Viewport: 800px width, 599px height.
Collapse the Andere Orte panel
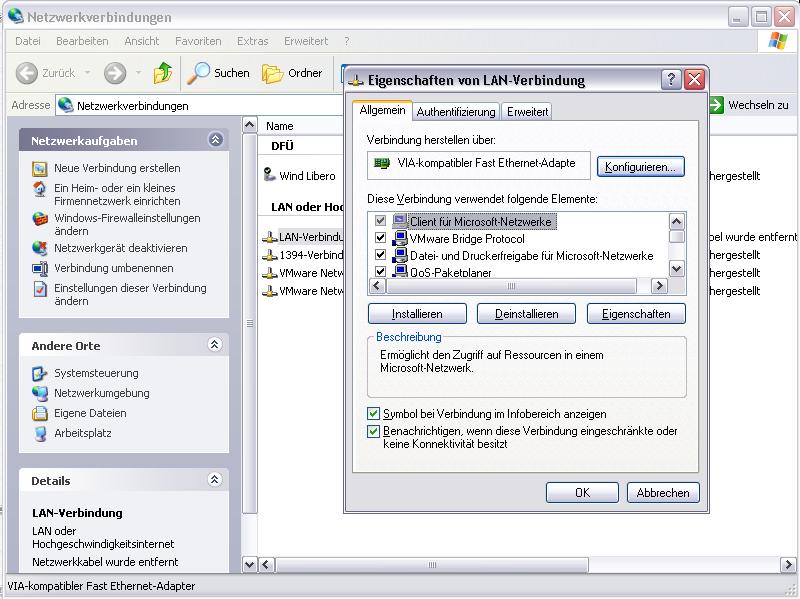pos(214,345)
